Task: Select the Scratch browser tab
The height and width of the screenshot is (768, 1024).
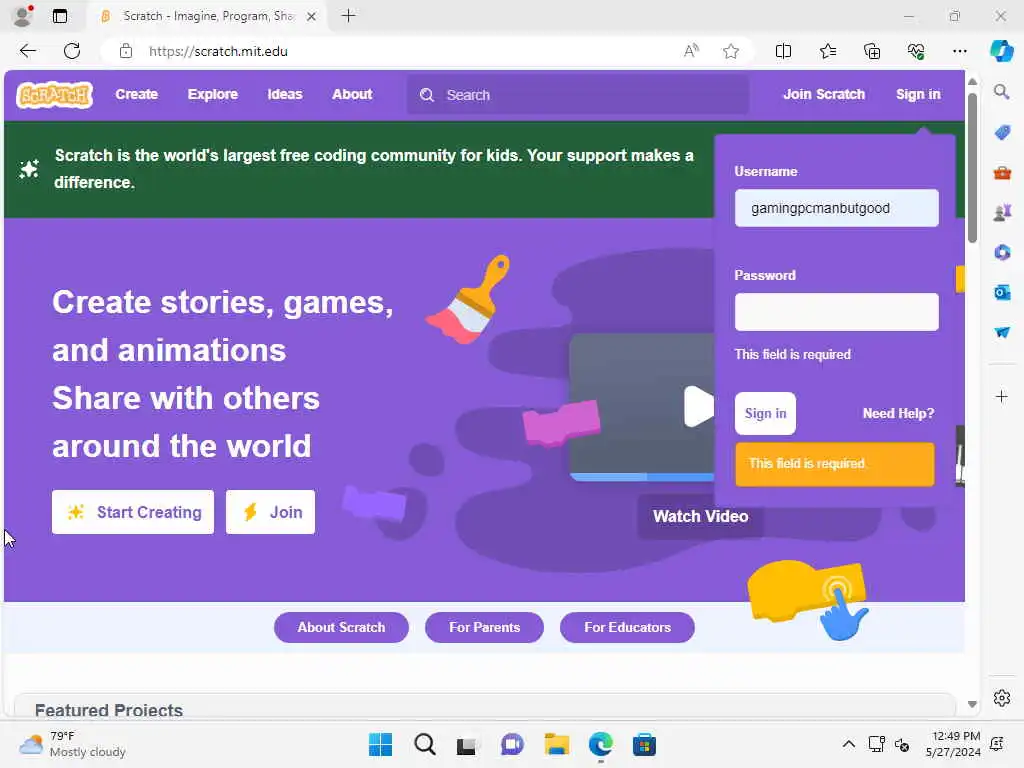Action: (x=206, y=16)
